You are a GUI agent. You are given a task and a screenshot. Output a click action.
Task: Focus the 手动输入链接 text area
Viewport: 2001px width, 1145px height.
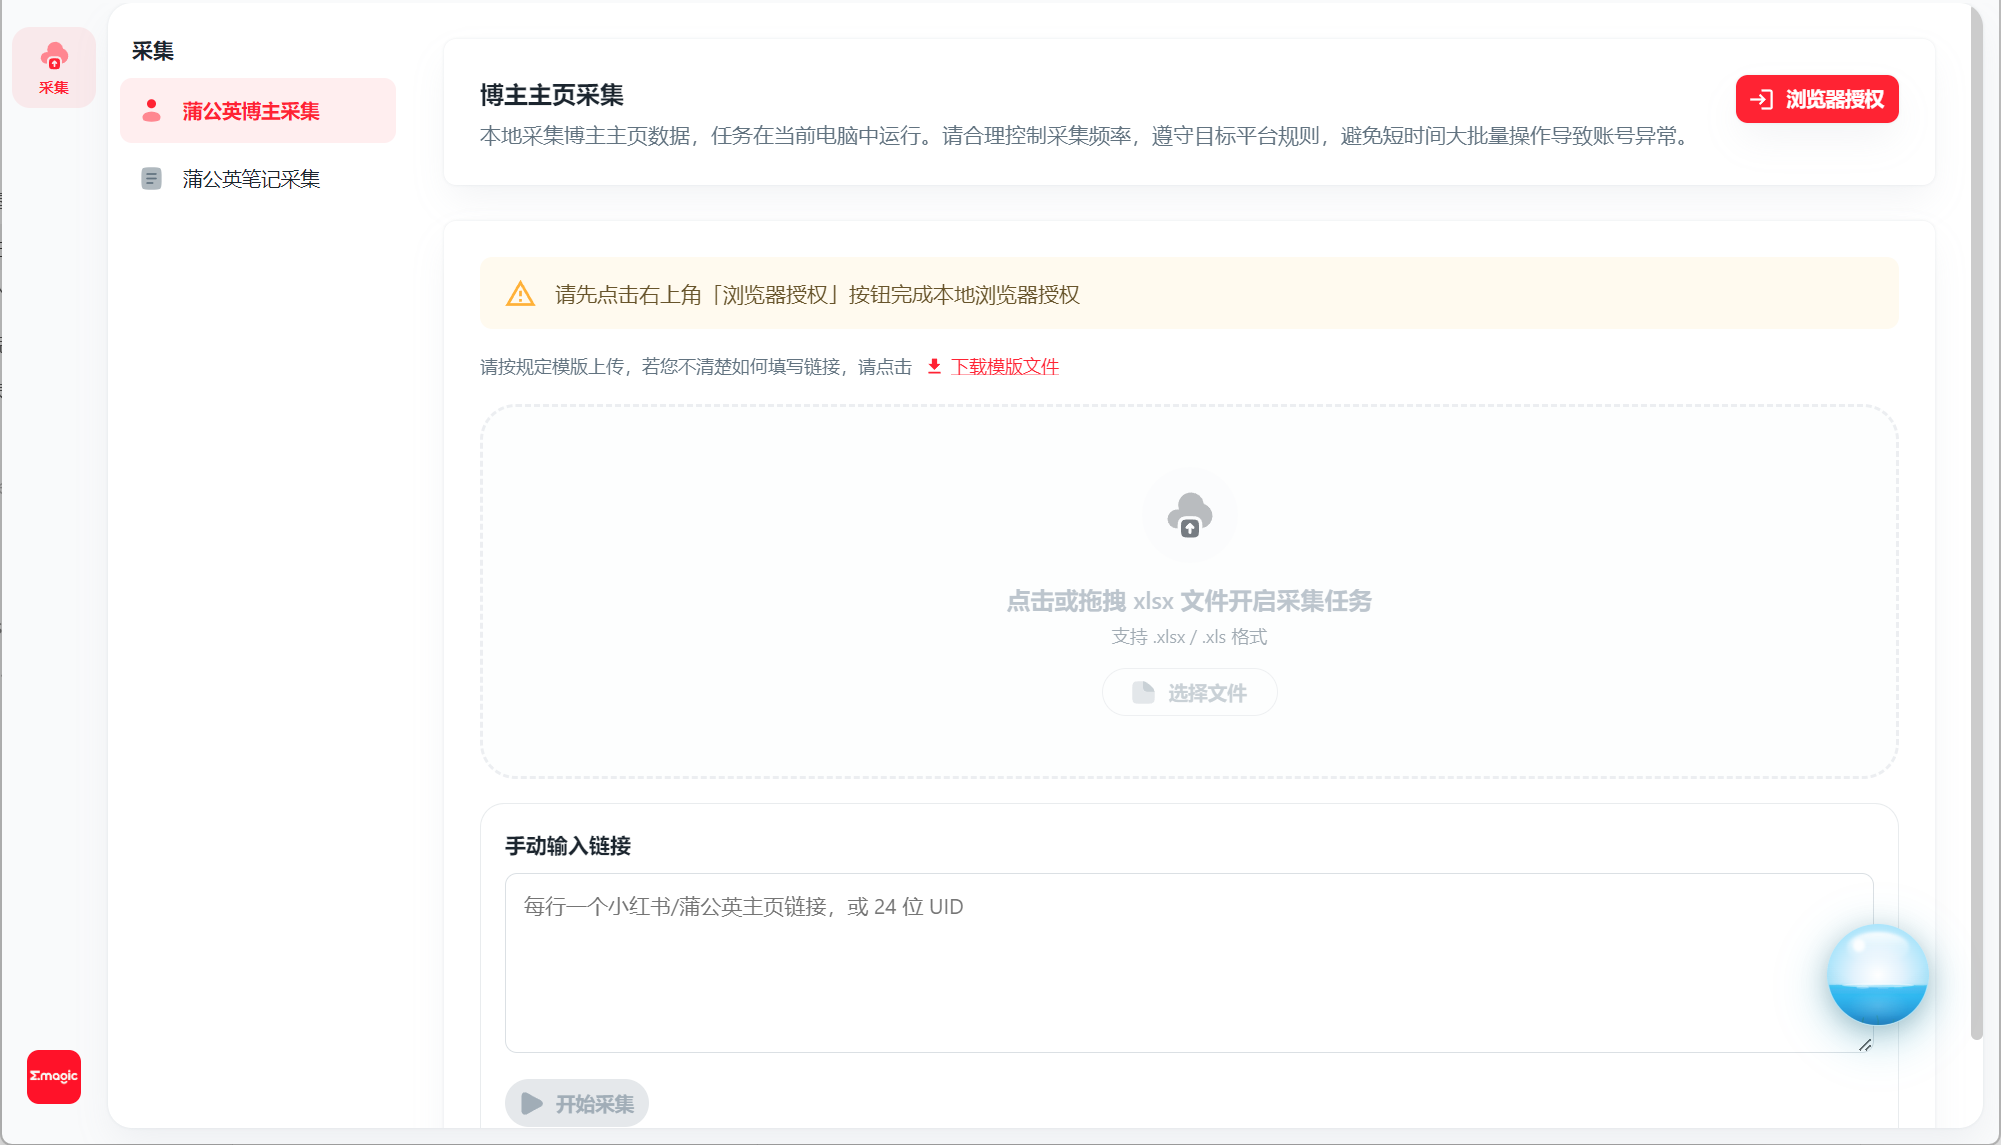pyautogui.click(x=1189, y=963)
